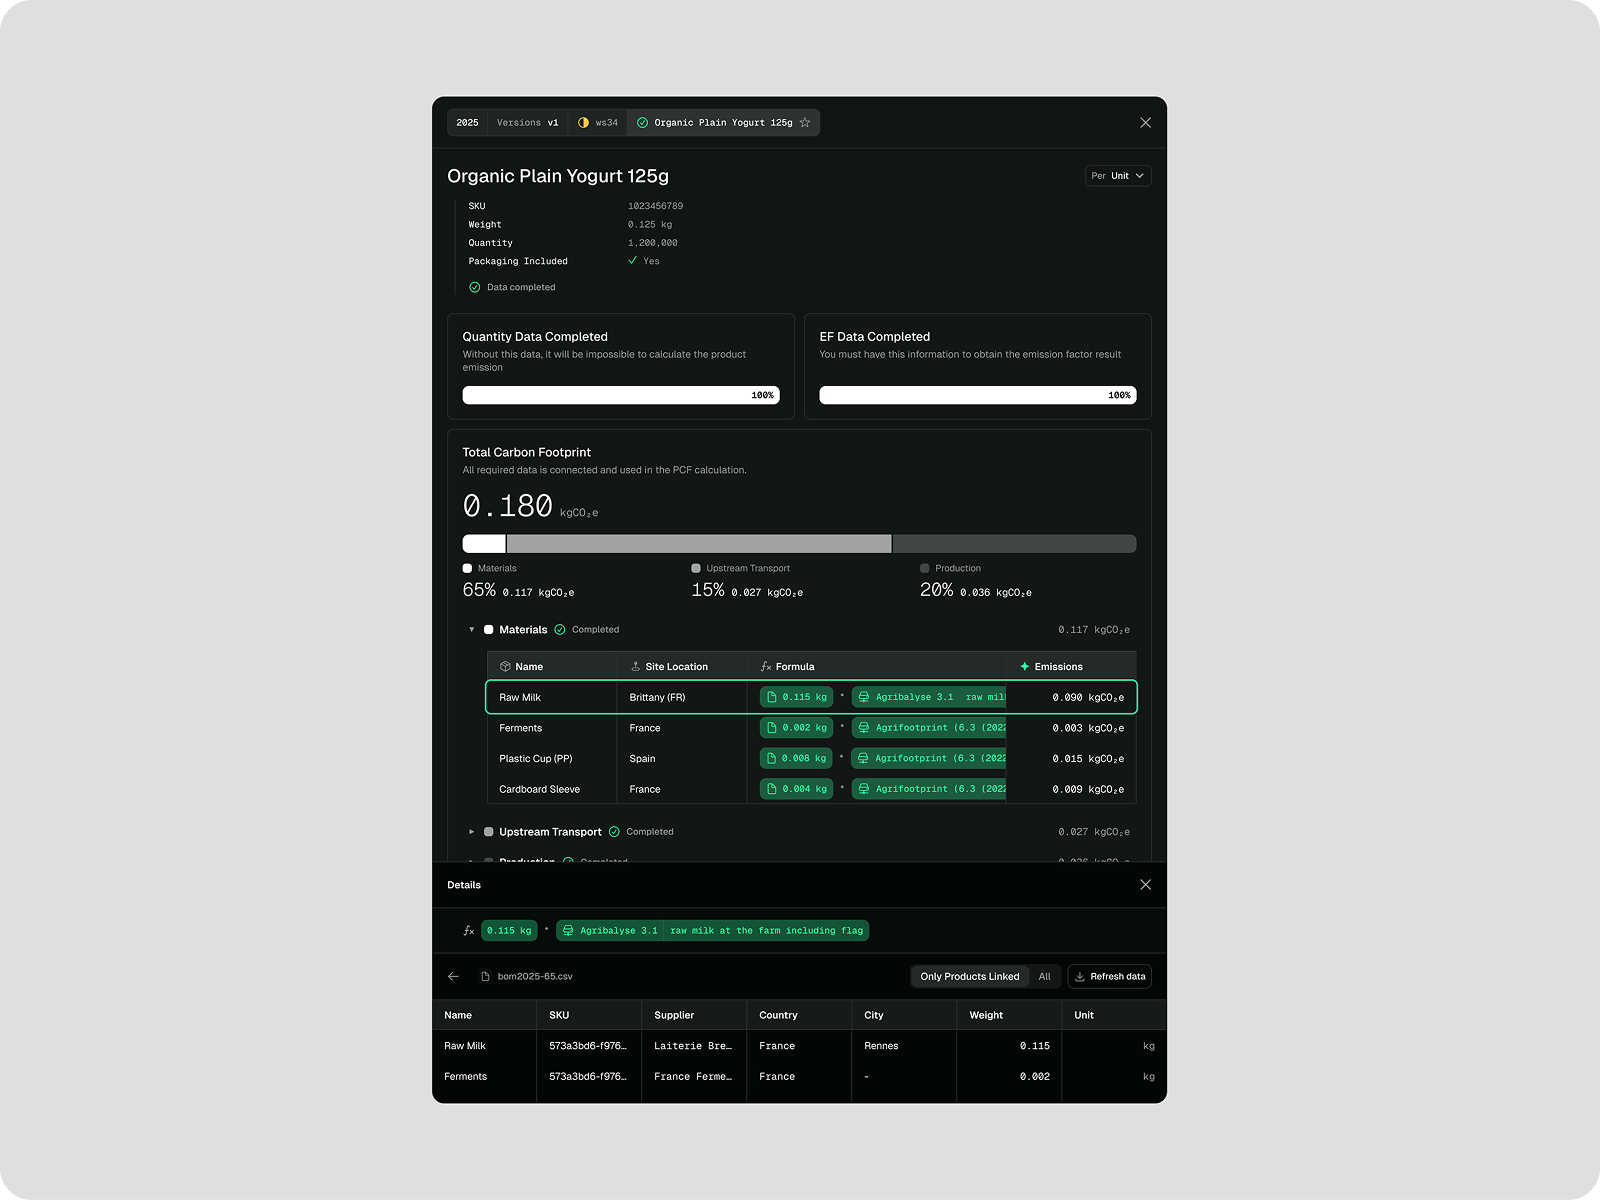Select Only Products Linked filter
The image size is (1600, 1200).
(969, 977)
